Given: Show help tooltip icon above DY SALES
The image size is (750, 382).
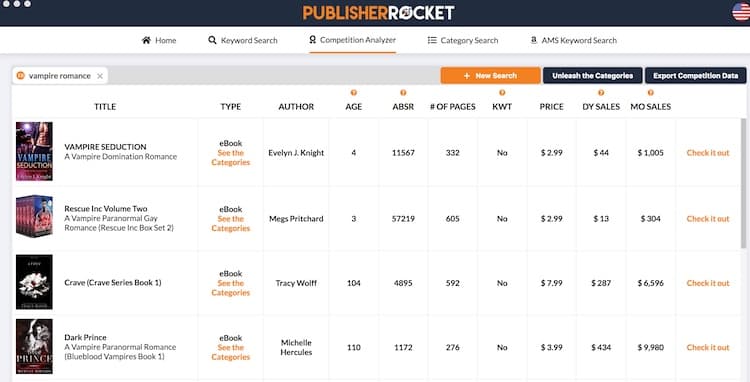Looking at the screenshot, I should [x=601, y=93].
